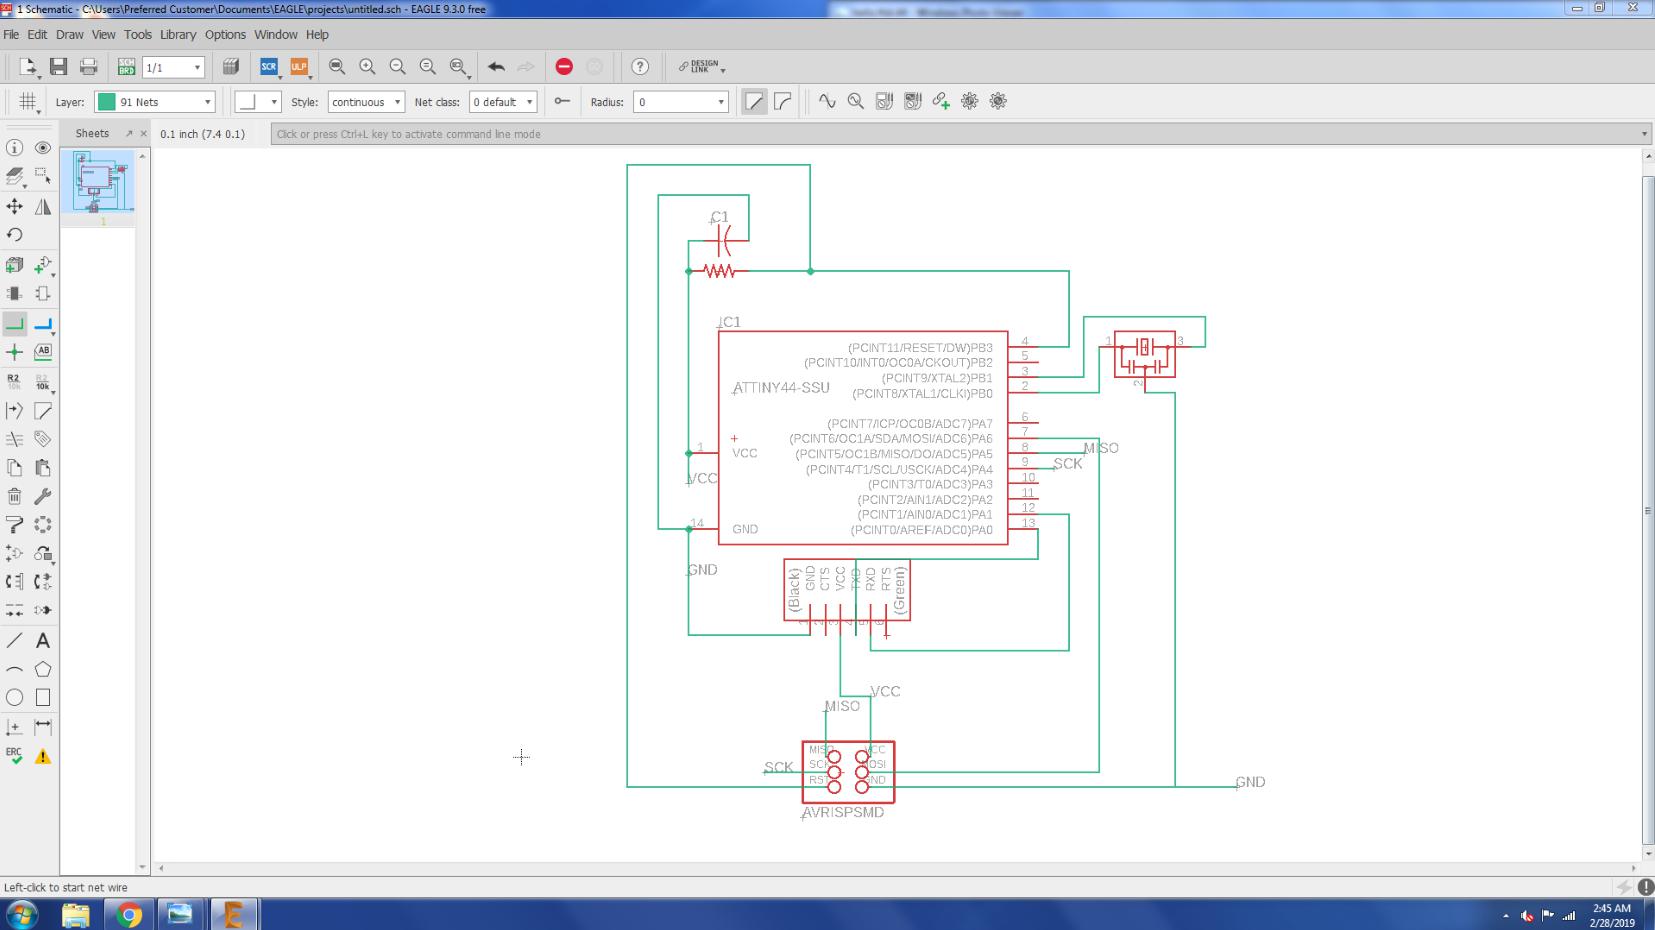The width and height of the screenshot is (1655, 930).
Task: Select the straight wire bend style
Action: (x=754, y=101)
